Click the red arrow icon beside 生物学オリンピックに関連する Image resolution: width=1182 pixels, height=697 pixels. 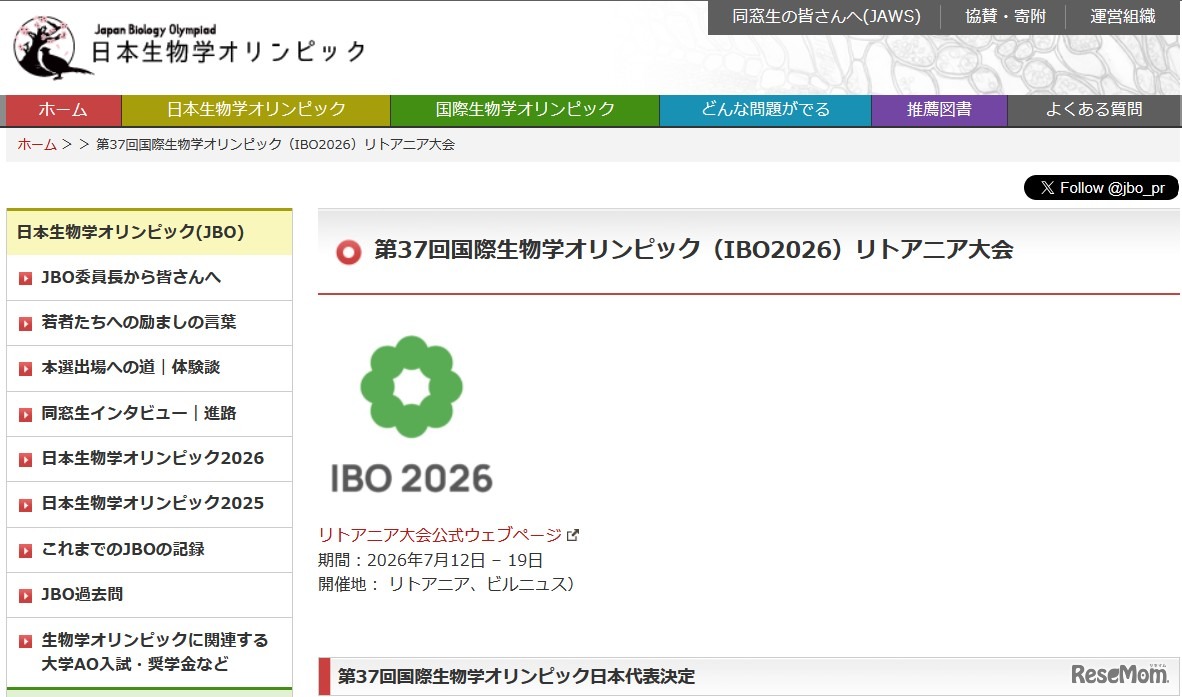coord(26,641)
